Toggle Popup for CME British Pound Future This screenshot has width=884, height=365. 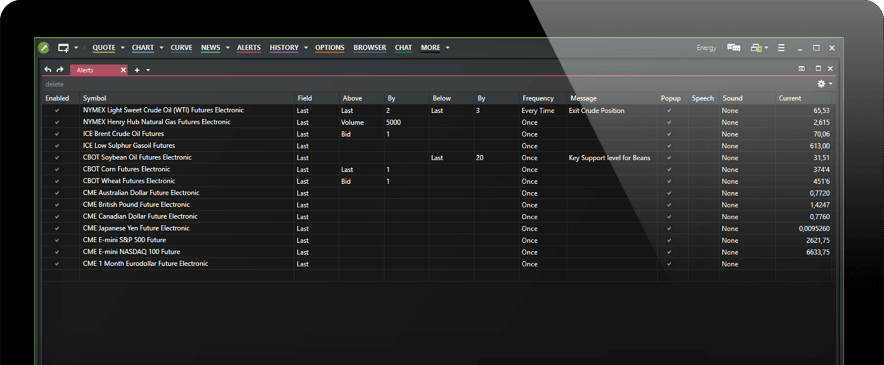click(x=669, y=205)
